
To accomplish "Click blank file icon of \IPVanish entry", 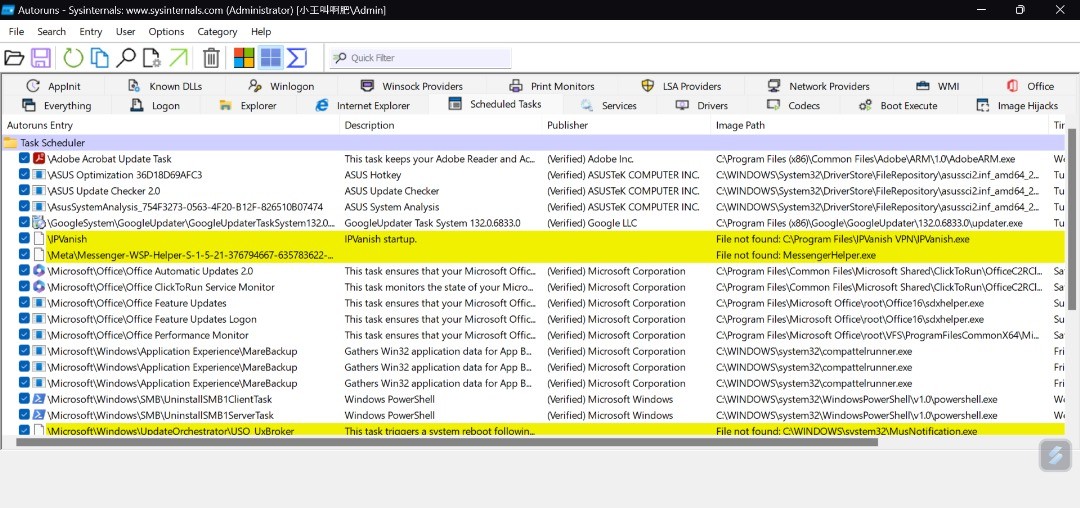I will pyautogui.click(x=39, y=239).
